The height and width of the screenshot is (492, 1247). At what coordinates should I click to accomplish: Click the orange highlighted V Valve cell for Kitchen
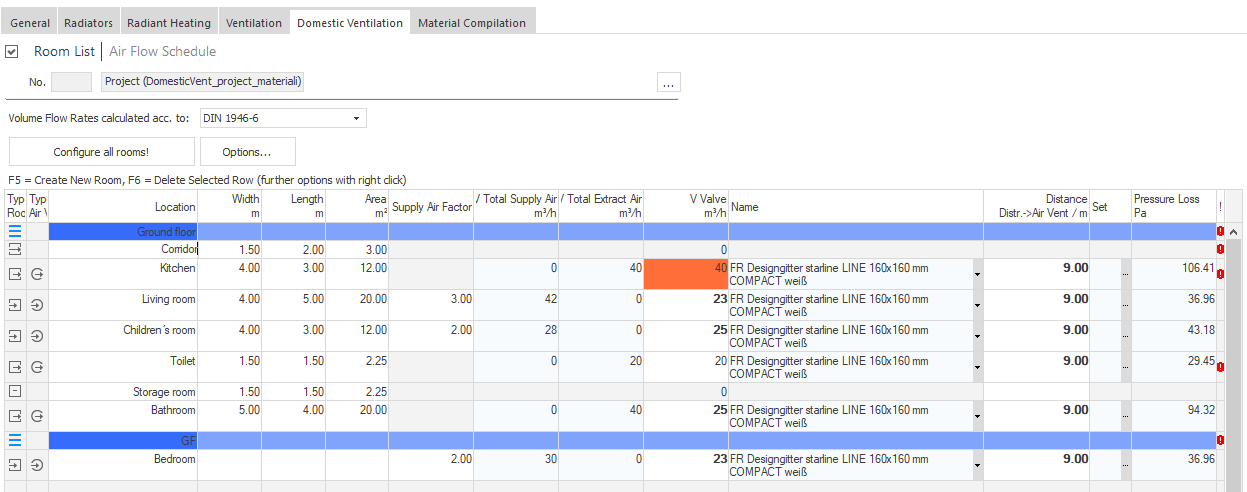click(x=686, y=275)
